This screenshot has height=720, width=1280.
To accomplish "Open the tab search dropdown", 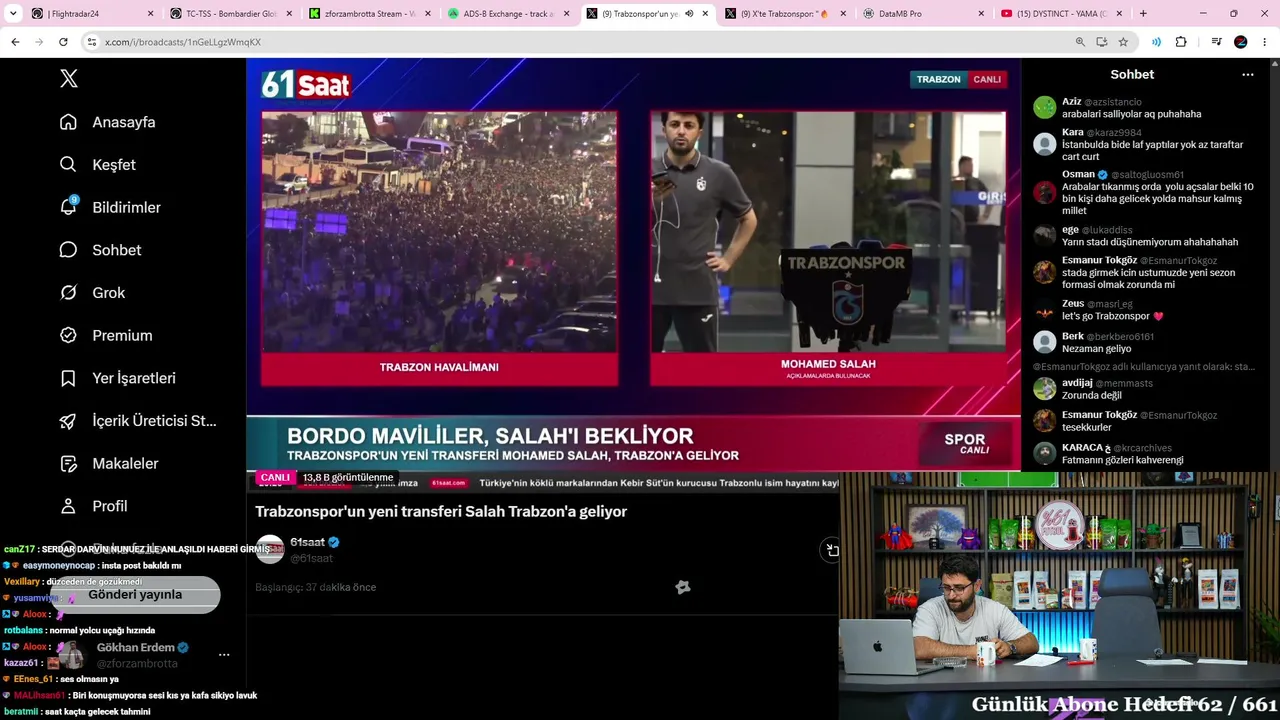I will (13, 14).
